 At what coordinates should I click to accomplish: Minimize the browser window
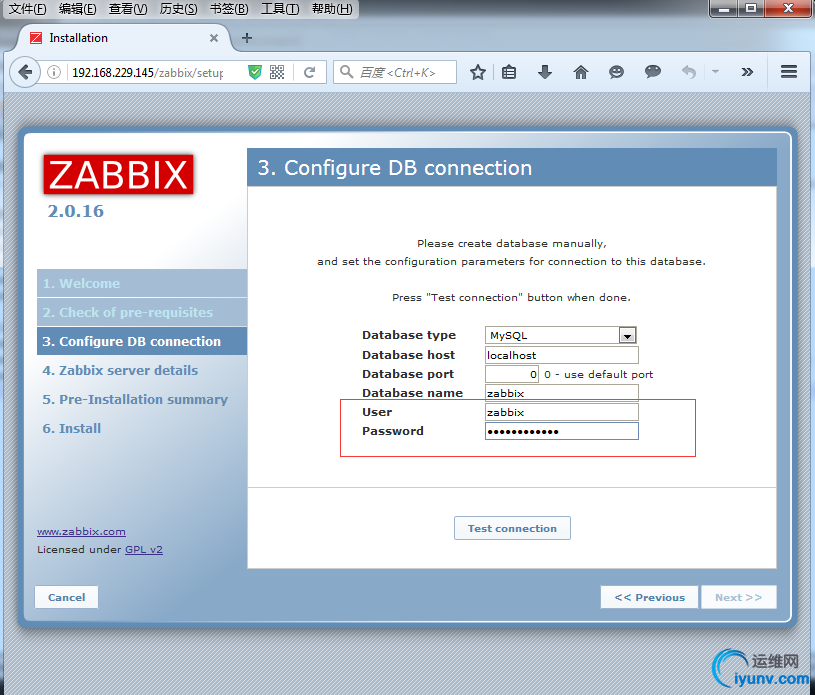click(724, 8)
